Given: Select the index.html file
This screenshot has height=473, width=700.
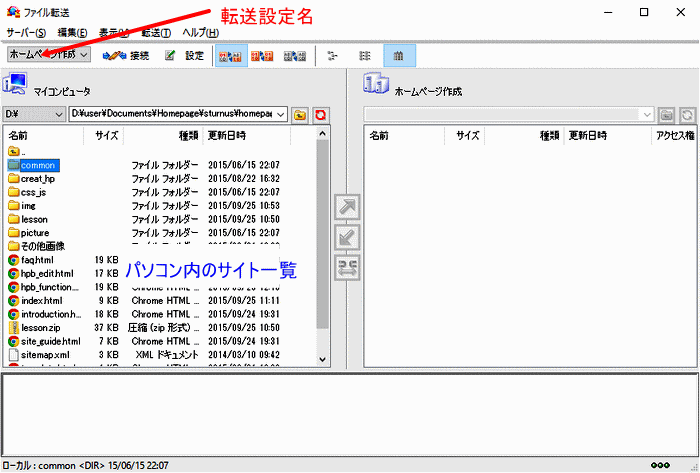Looking at the screenshot, I should click(x=41, y=300).
